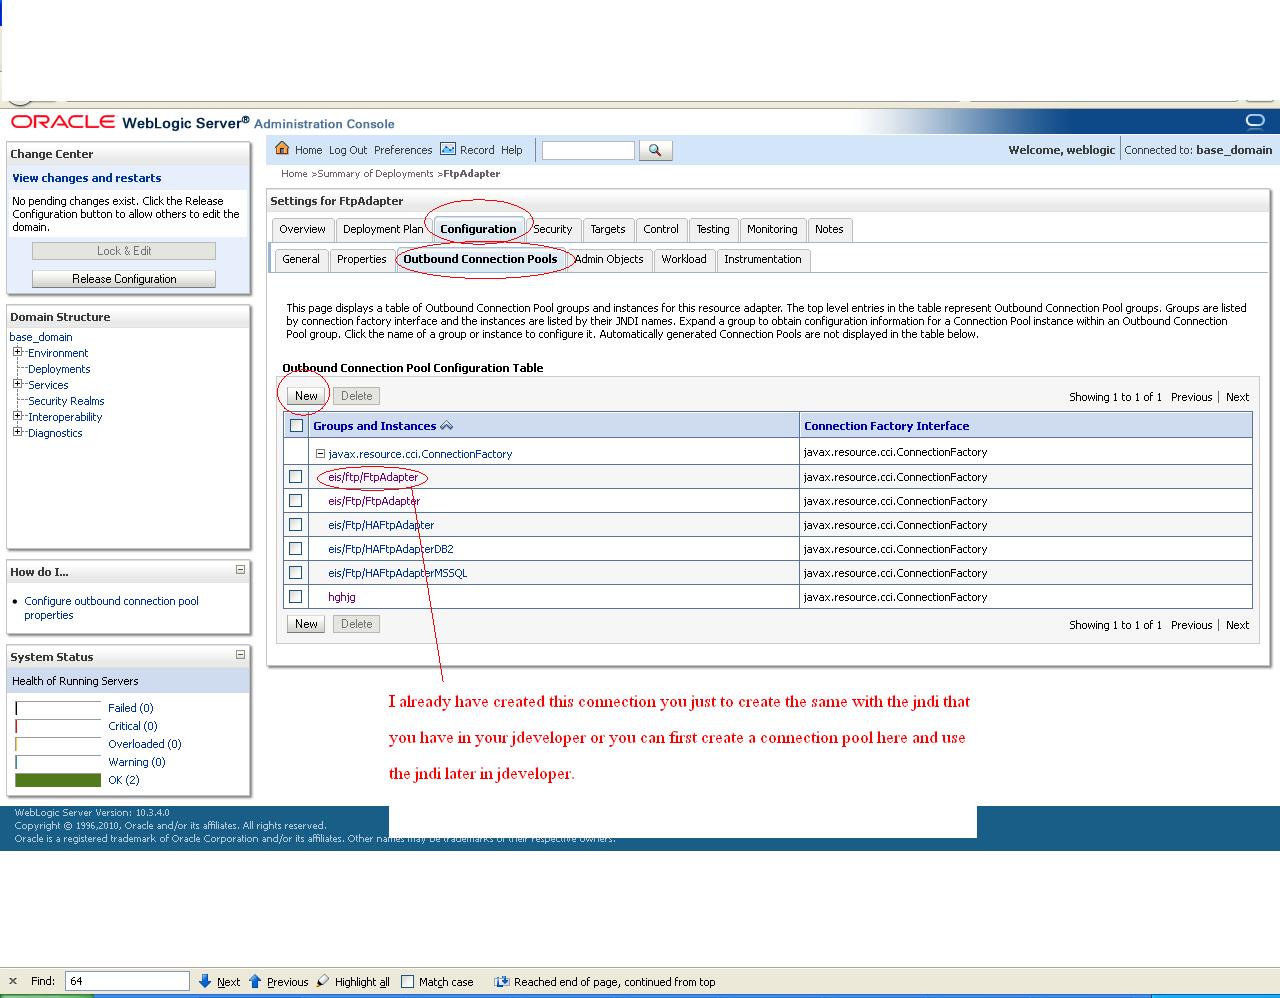Click the Highlight all marker icon
The height and width of the screenshot is (998, 1280).
(x=322, y=981)
